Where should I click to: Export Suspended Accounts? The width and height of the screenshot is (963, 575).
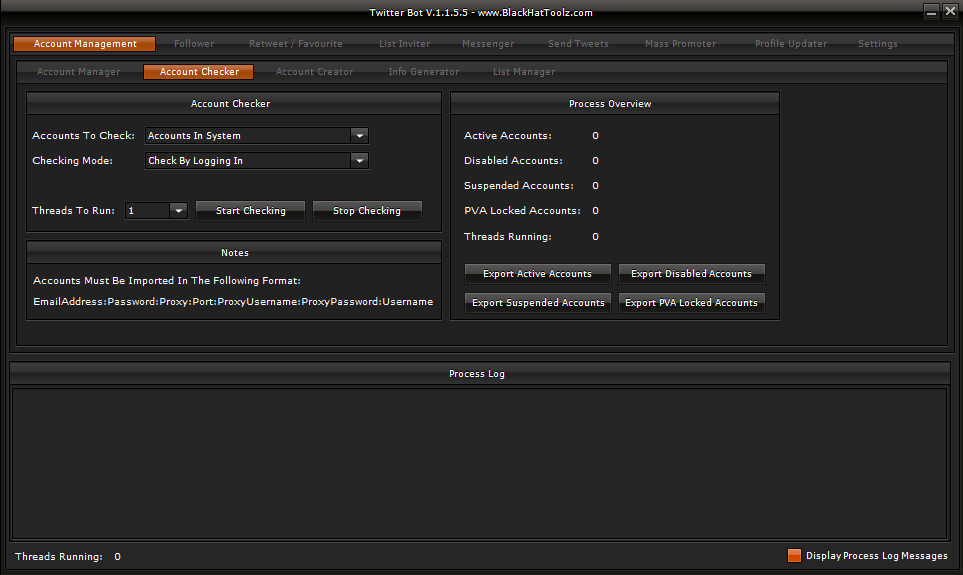(537, 303)
